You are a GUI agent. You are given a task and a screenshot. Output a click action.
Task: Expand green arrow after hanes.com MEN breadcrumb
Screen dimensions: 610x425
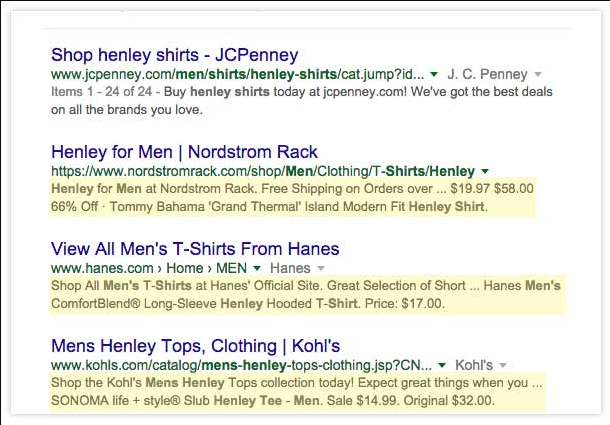click(257, 268)
